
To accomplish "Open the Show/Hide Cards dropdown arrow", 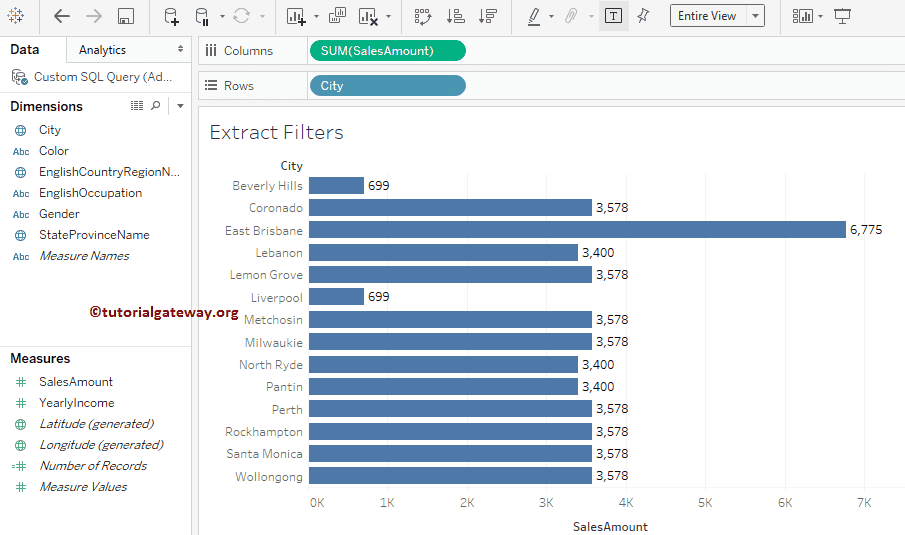I will (x=820, y=17).
